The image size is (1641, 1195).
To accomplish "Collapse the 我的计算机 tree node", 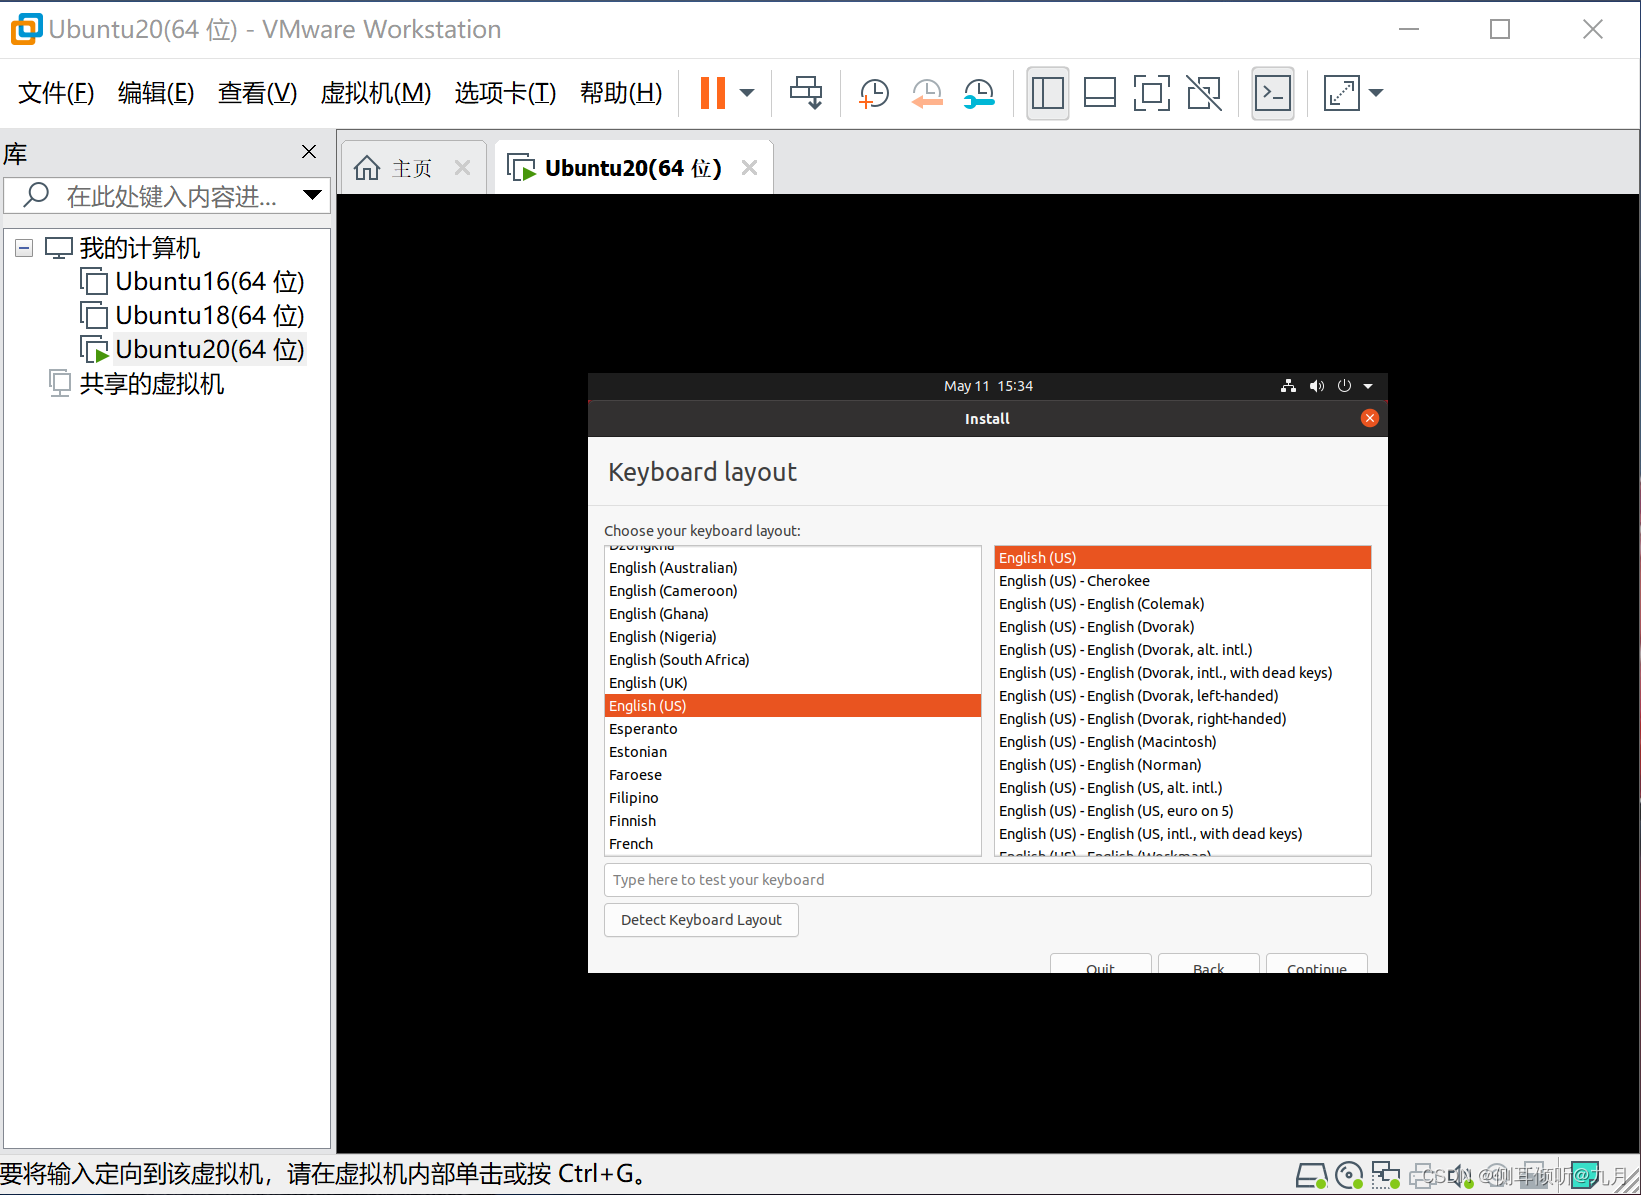I will [24, 248].
